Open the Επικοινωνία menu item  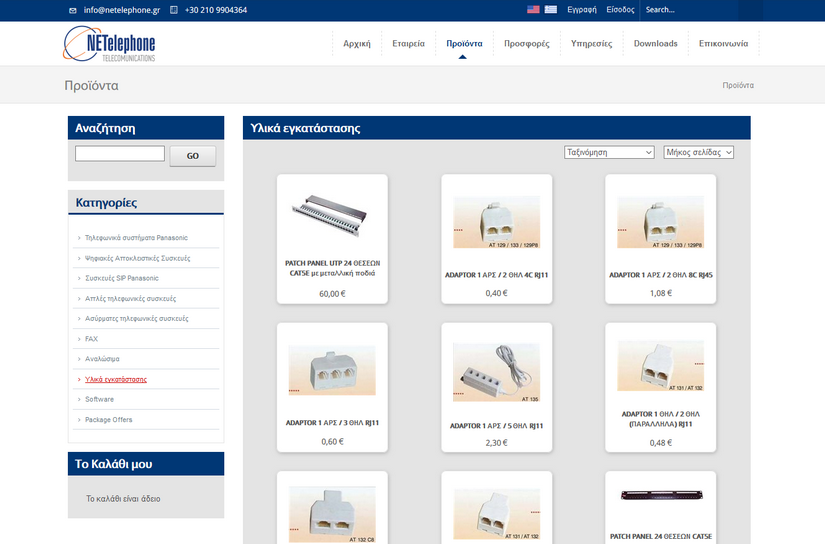pyautogui.click(x=726, y=44)
